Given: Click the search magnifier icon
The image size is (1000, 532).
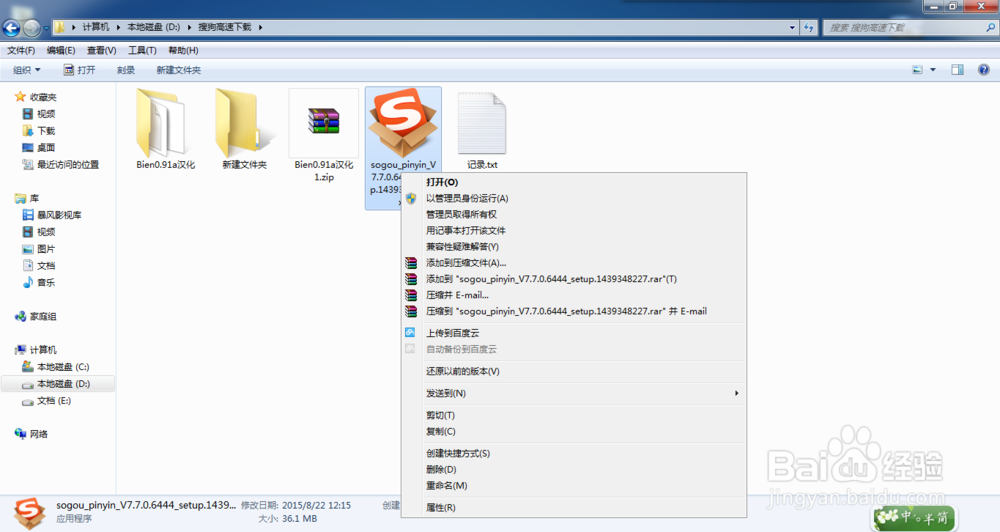Looking at the screenshot, I should coord(990,27).
